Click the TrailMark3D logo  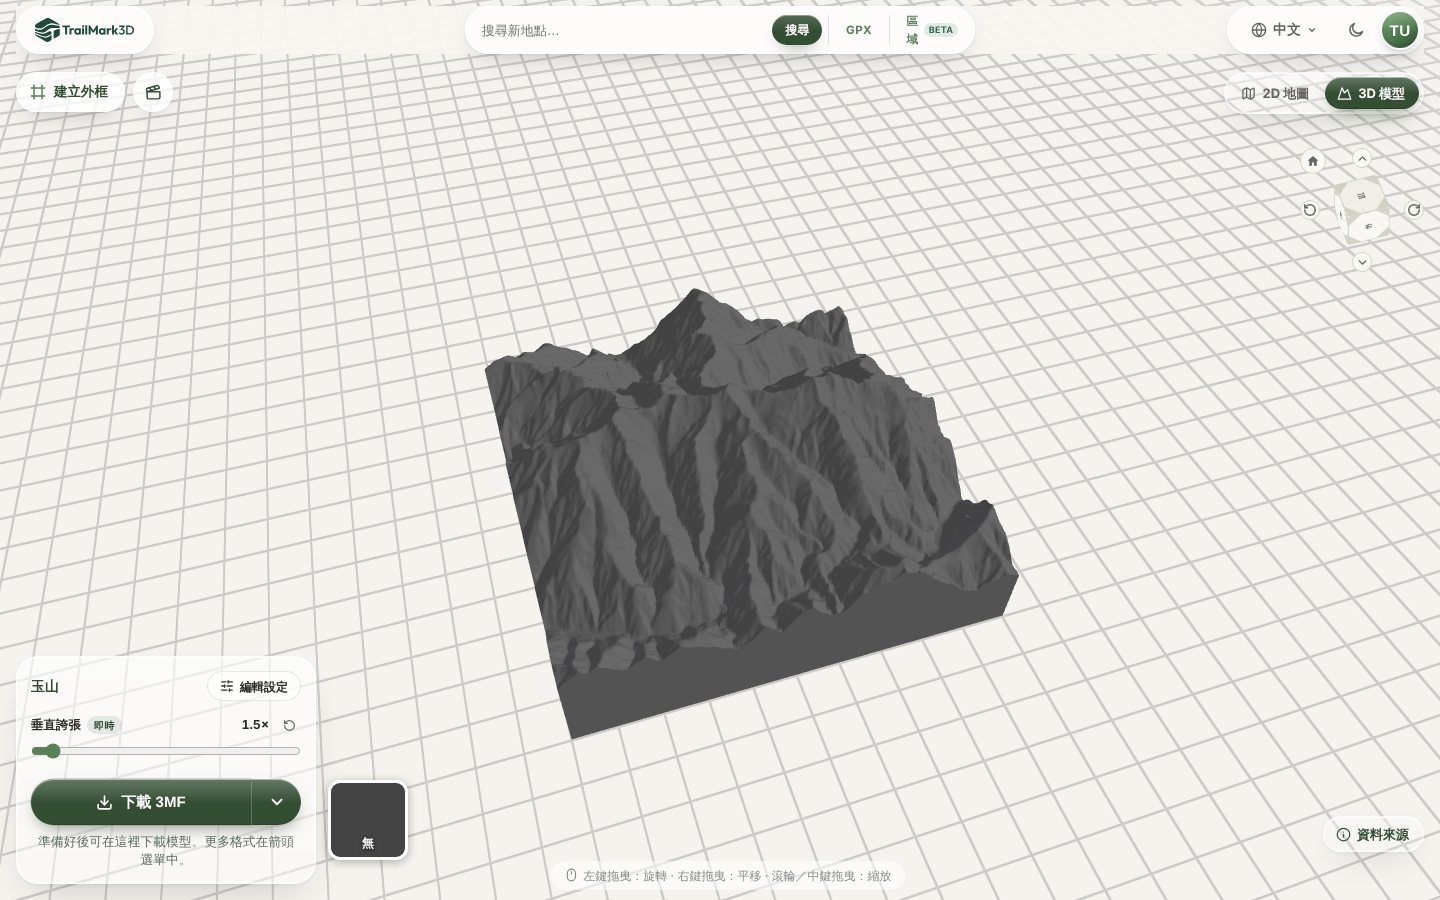coord(84,30)
